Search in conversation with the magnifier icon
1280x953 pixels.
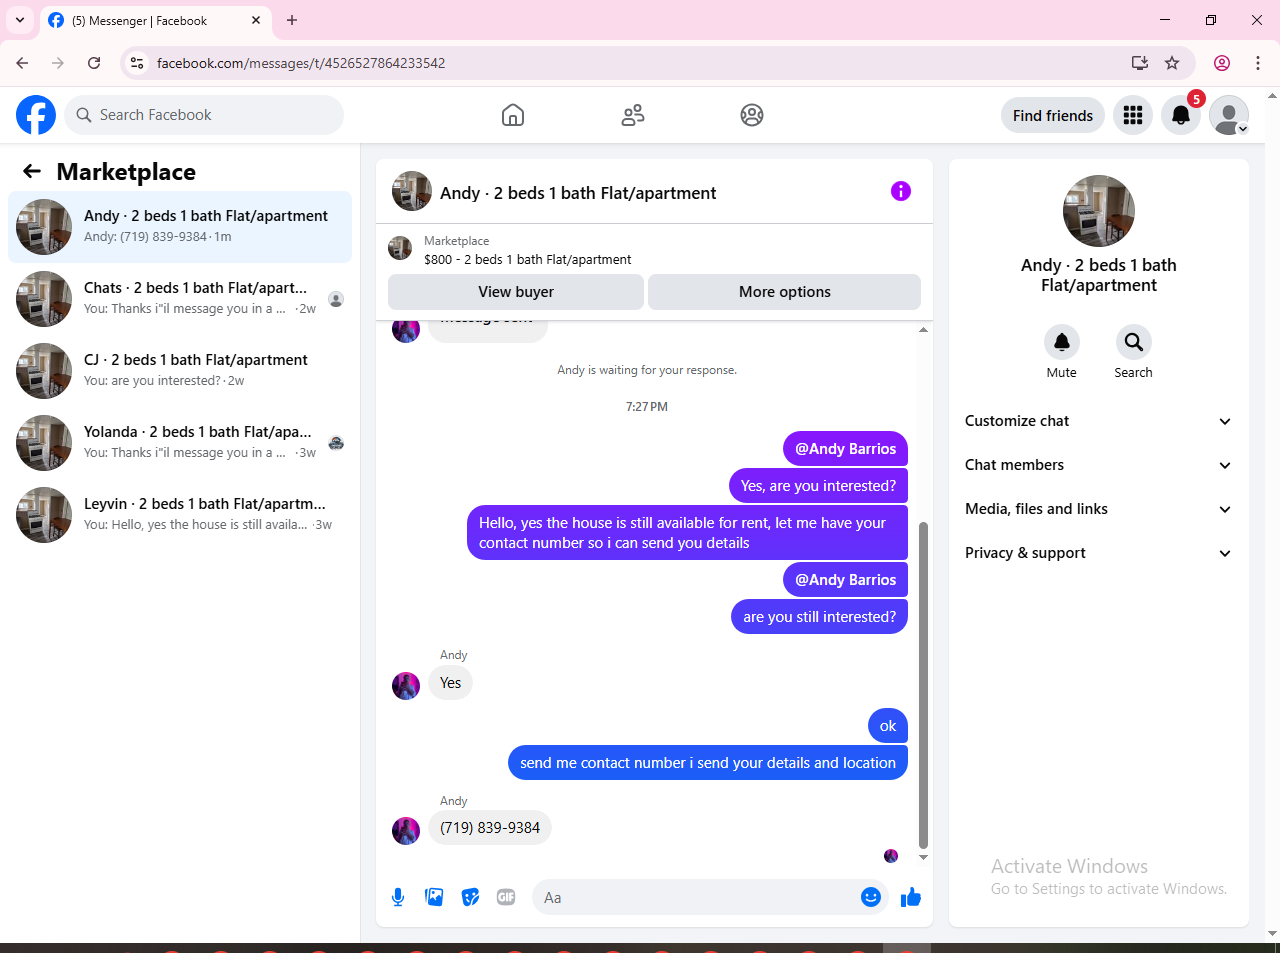1133,342
